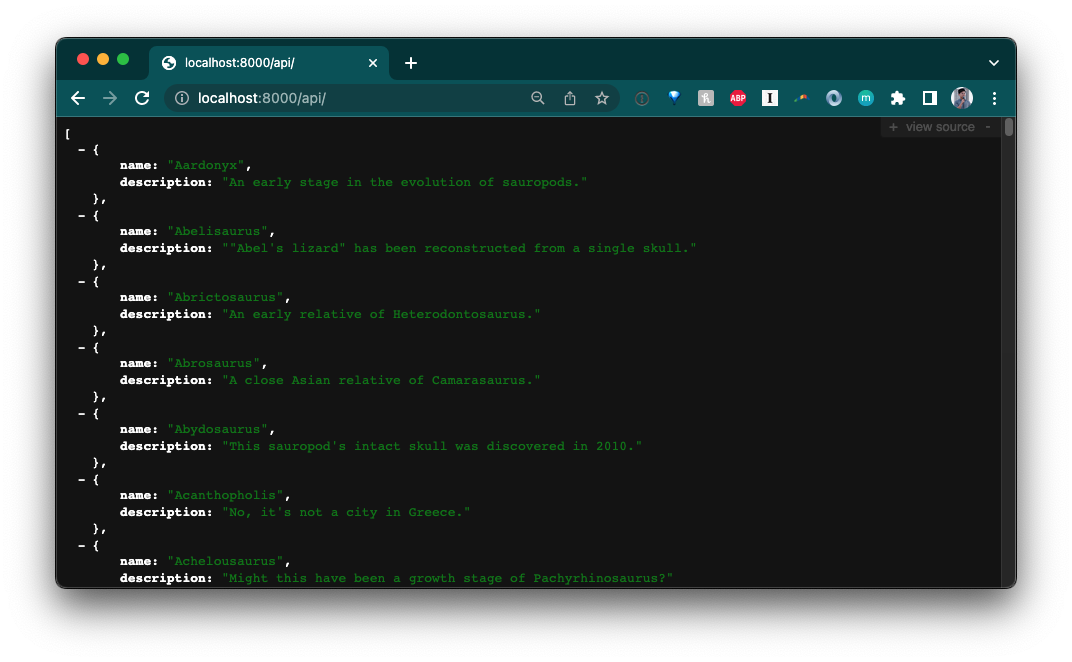
Task: Click the blue gem extension icon
Action: pyautogui.click(x=673, y=98)
